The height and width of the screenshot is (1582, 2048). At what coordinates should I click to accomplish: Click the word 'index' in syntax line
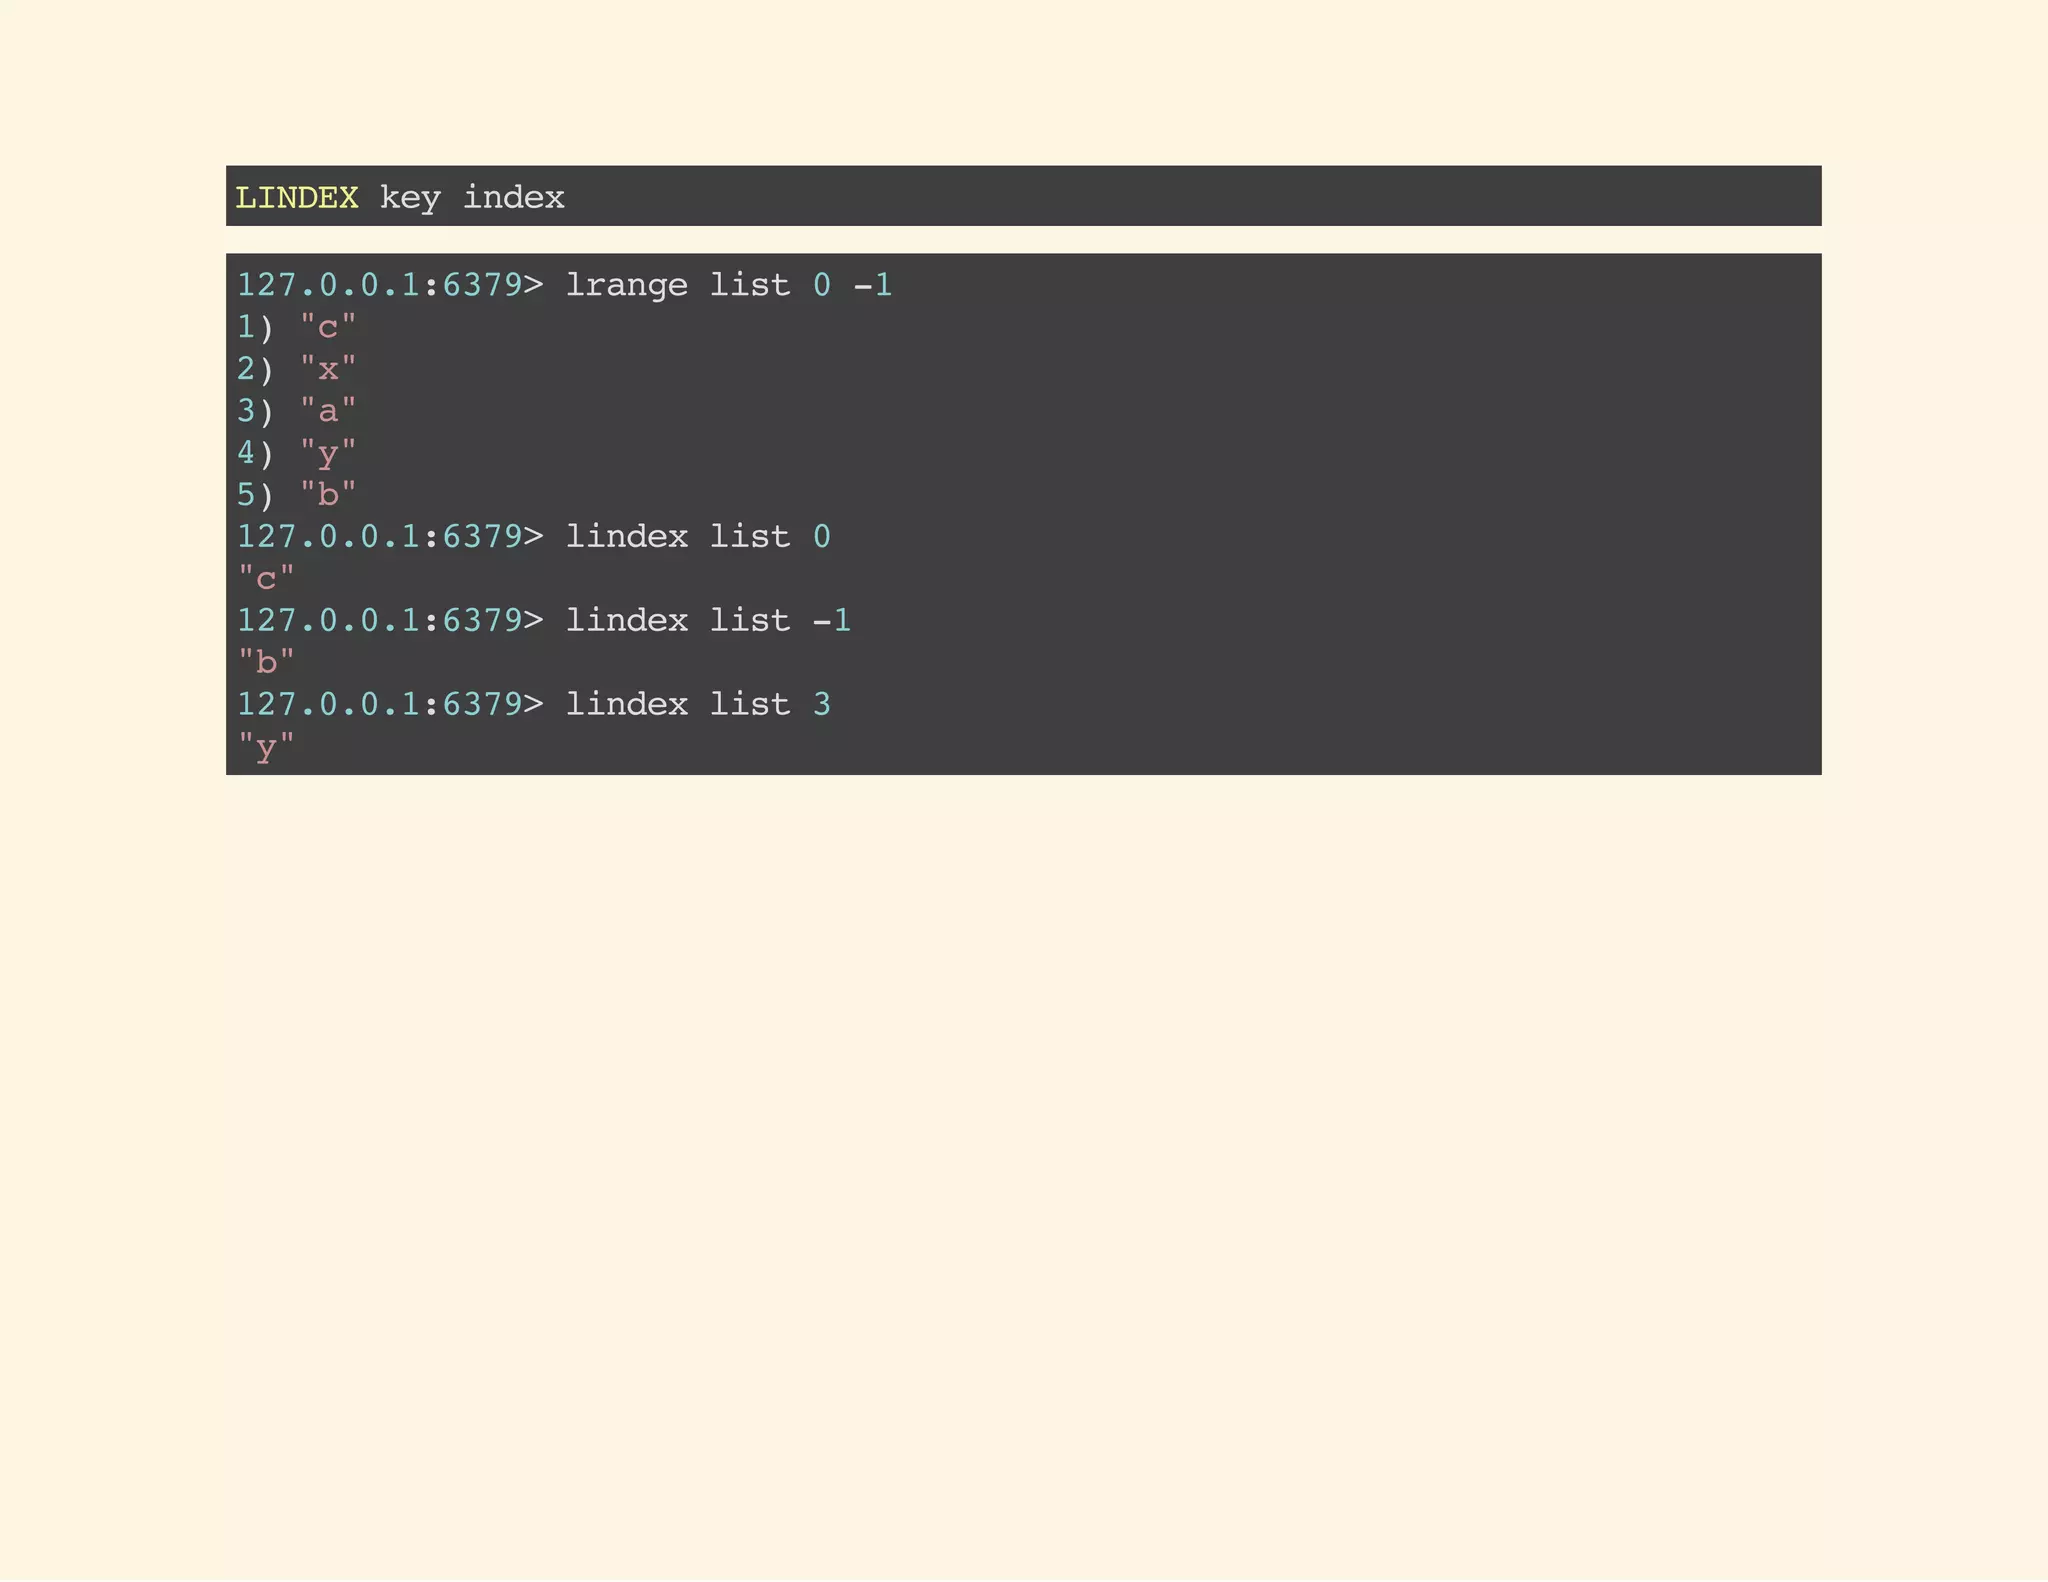click(x=513, y=197)
